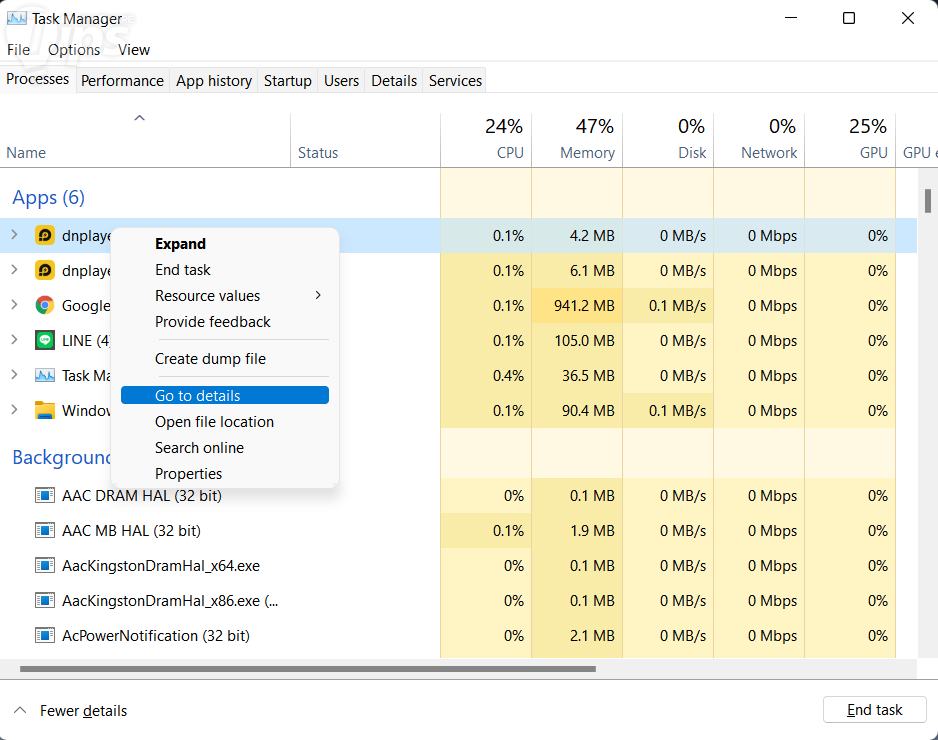
Task: Click the Windows Explorer folder icon
Action: click(44, 411)
